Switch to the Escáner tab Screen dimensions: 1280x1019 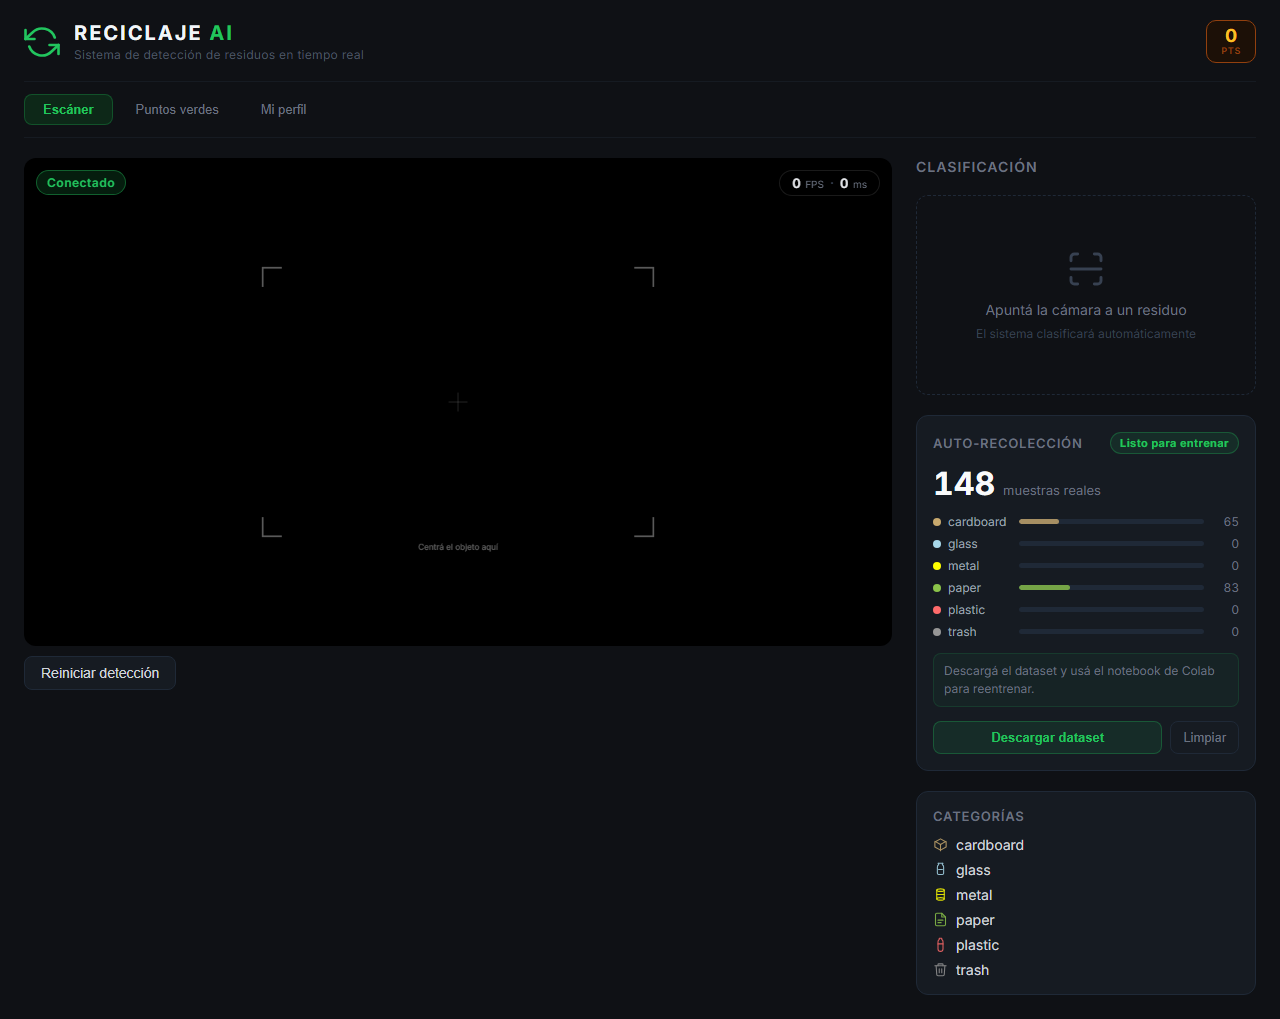point(68,110)
